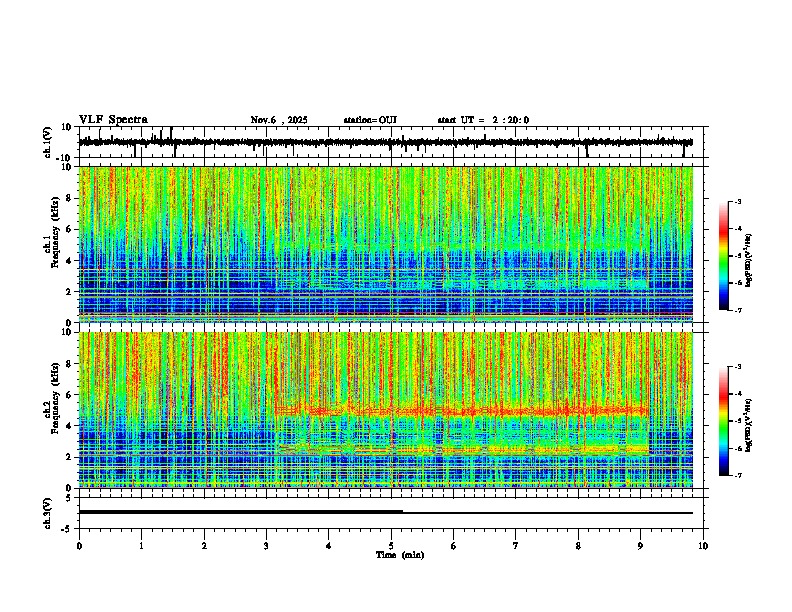This screenshot has width=792, height=612.
Task: Click tick label "6" on the Time axis
Action: (454, 546)
